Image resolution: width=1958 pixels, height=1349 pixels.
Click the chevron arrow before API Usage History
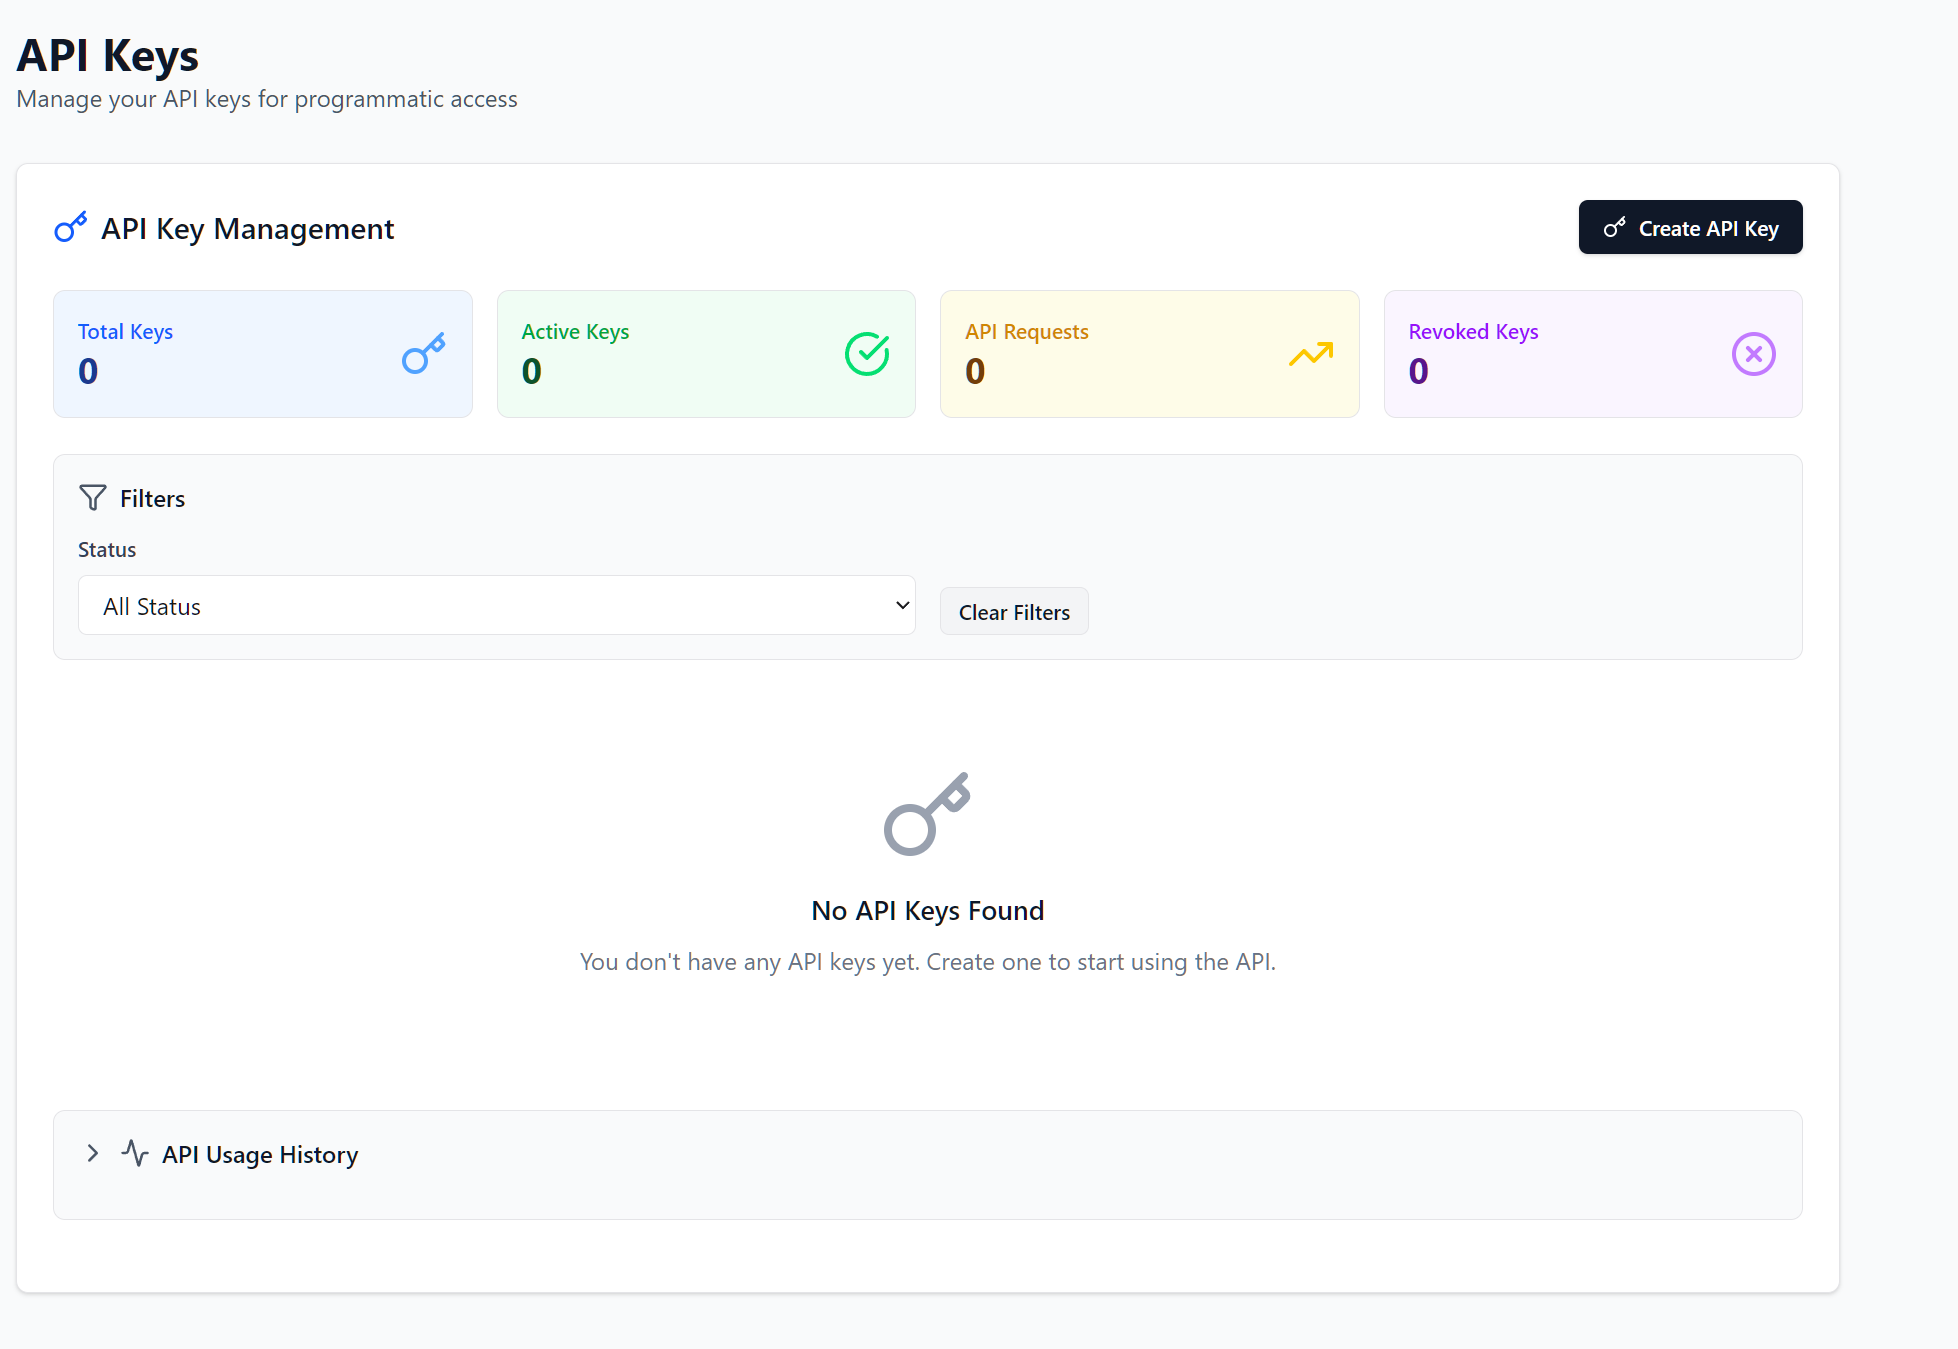point(92,1153)
